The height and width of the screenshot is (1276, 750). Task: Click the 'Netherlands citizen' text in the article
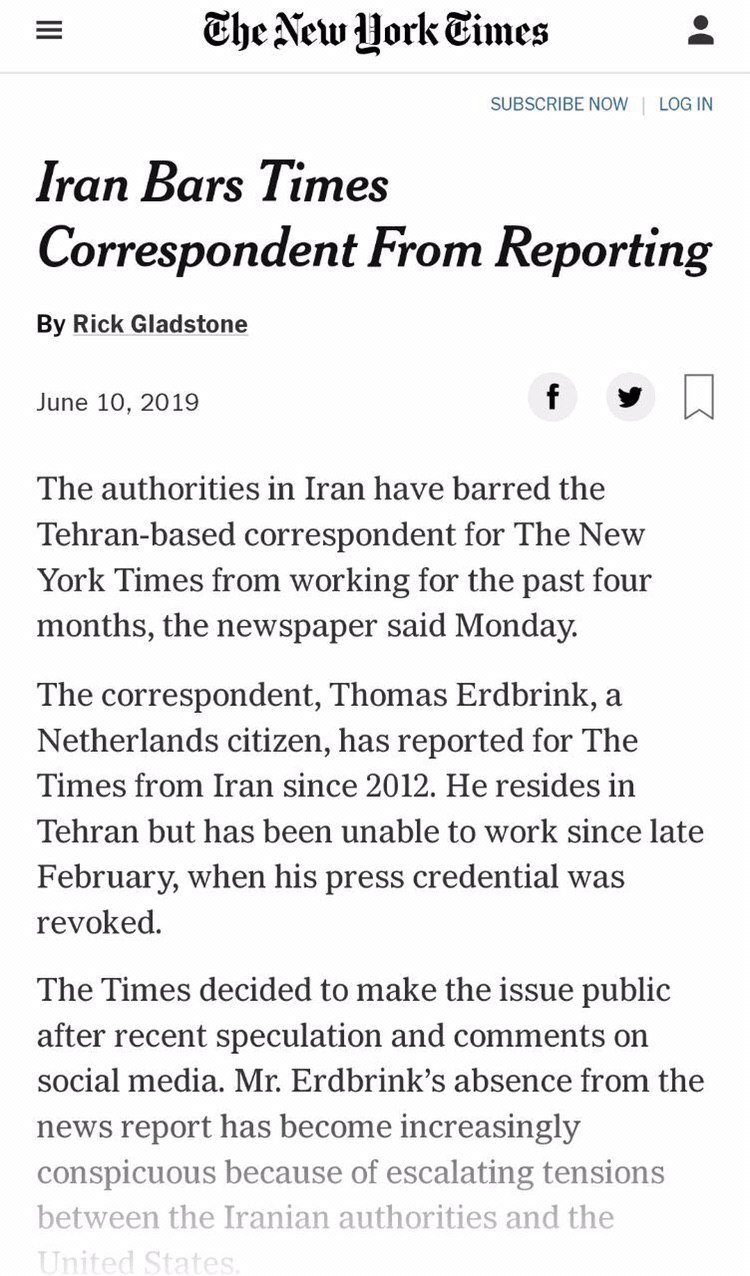point(181,741)
